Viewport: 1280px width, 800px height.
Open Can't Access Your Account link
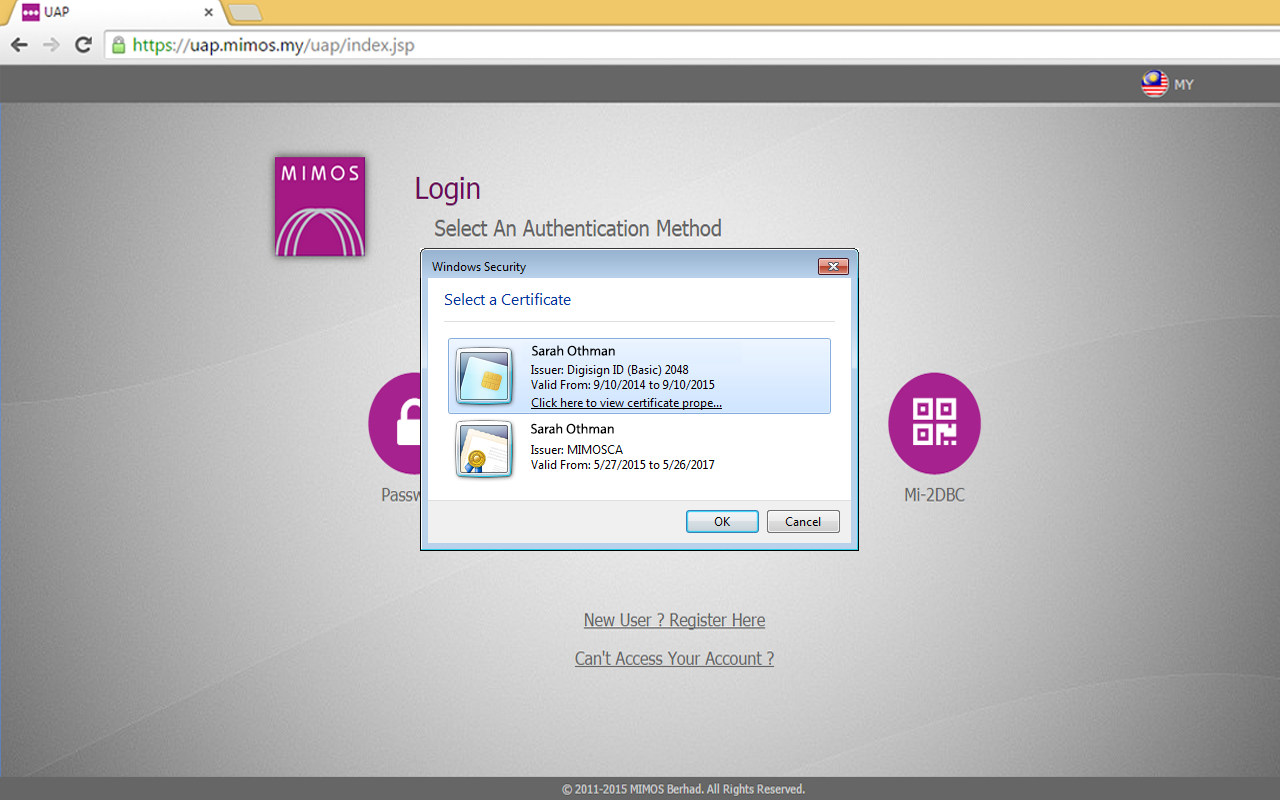point(674,658)
